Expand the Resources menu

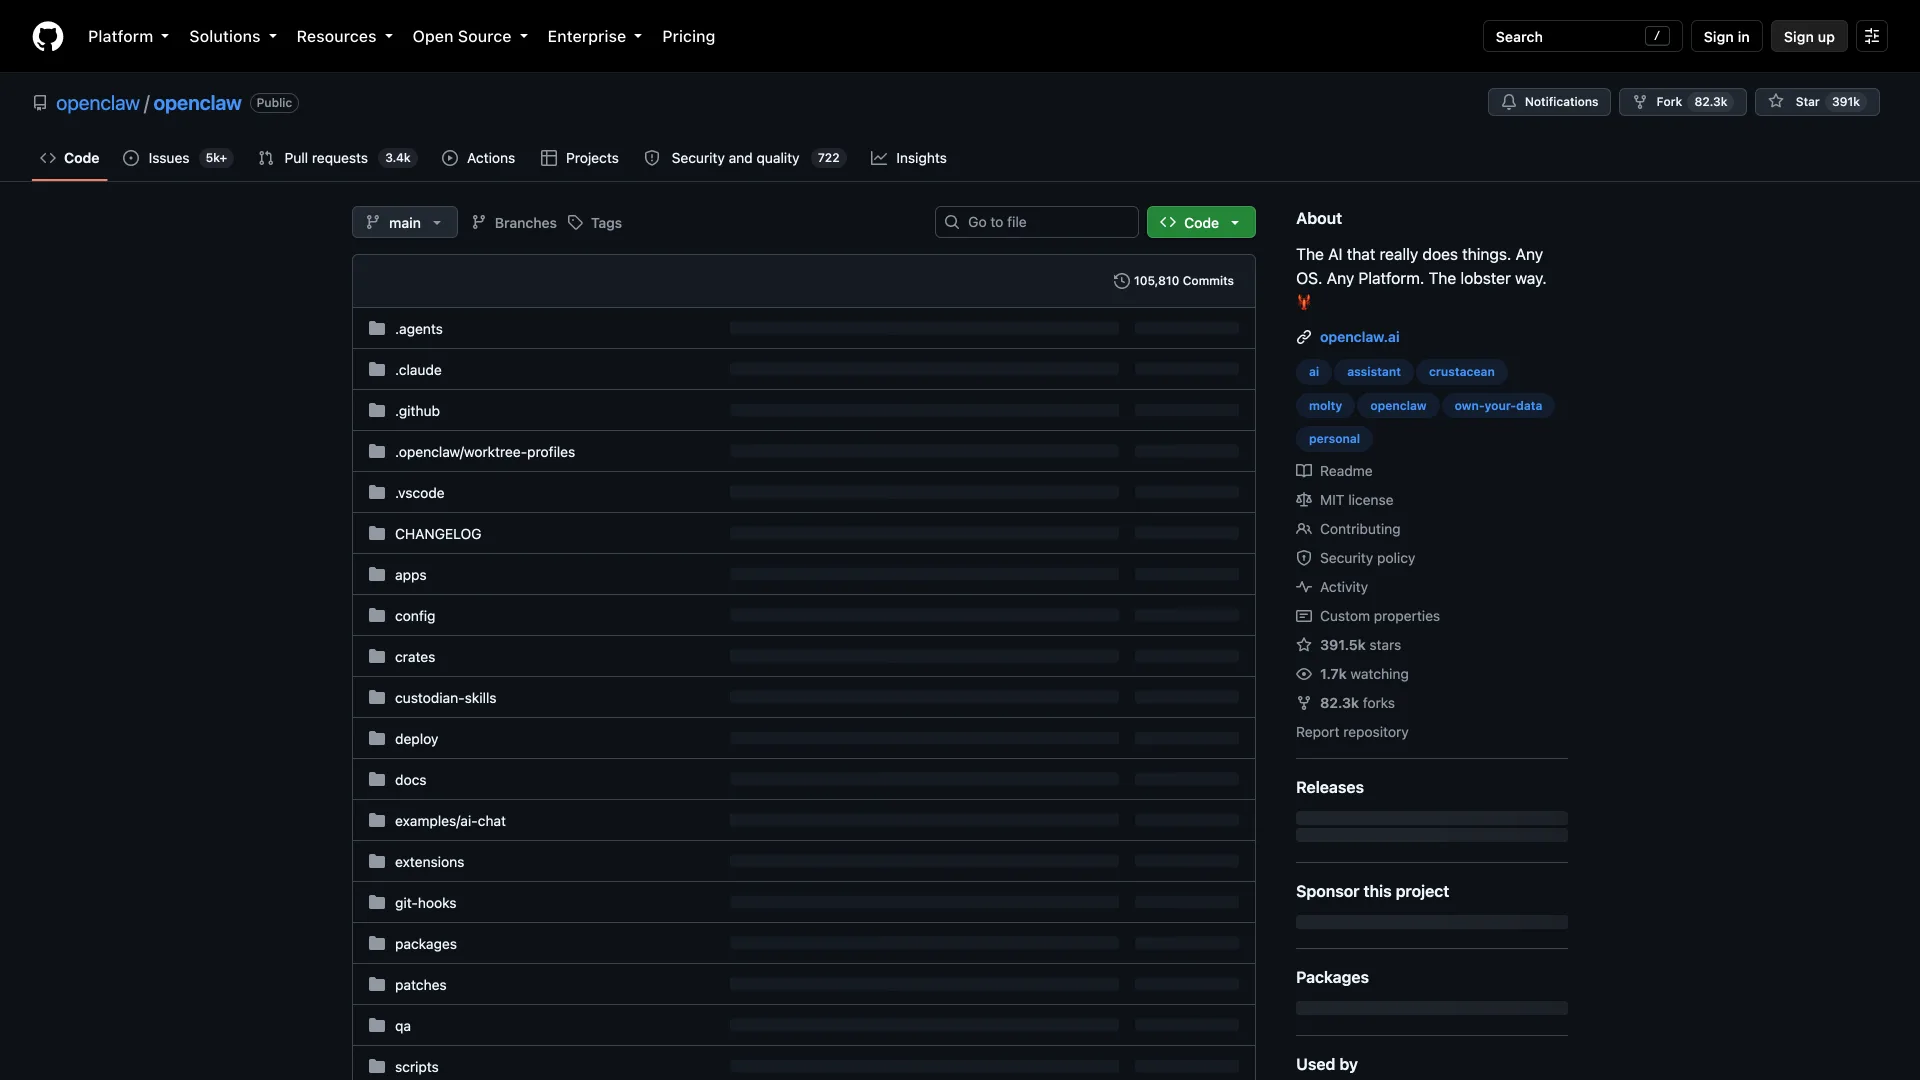344,37
